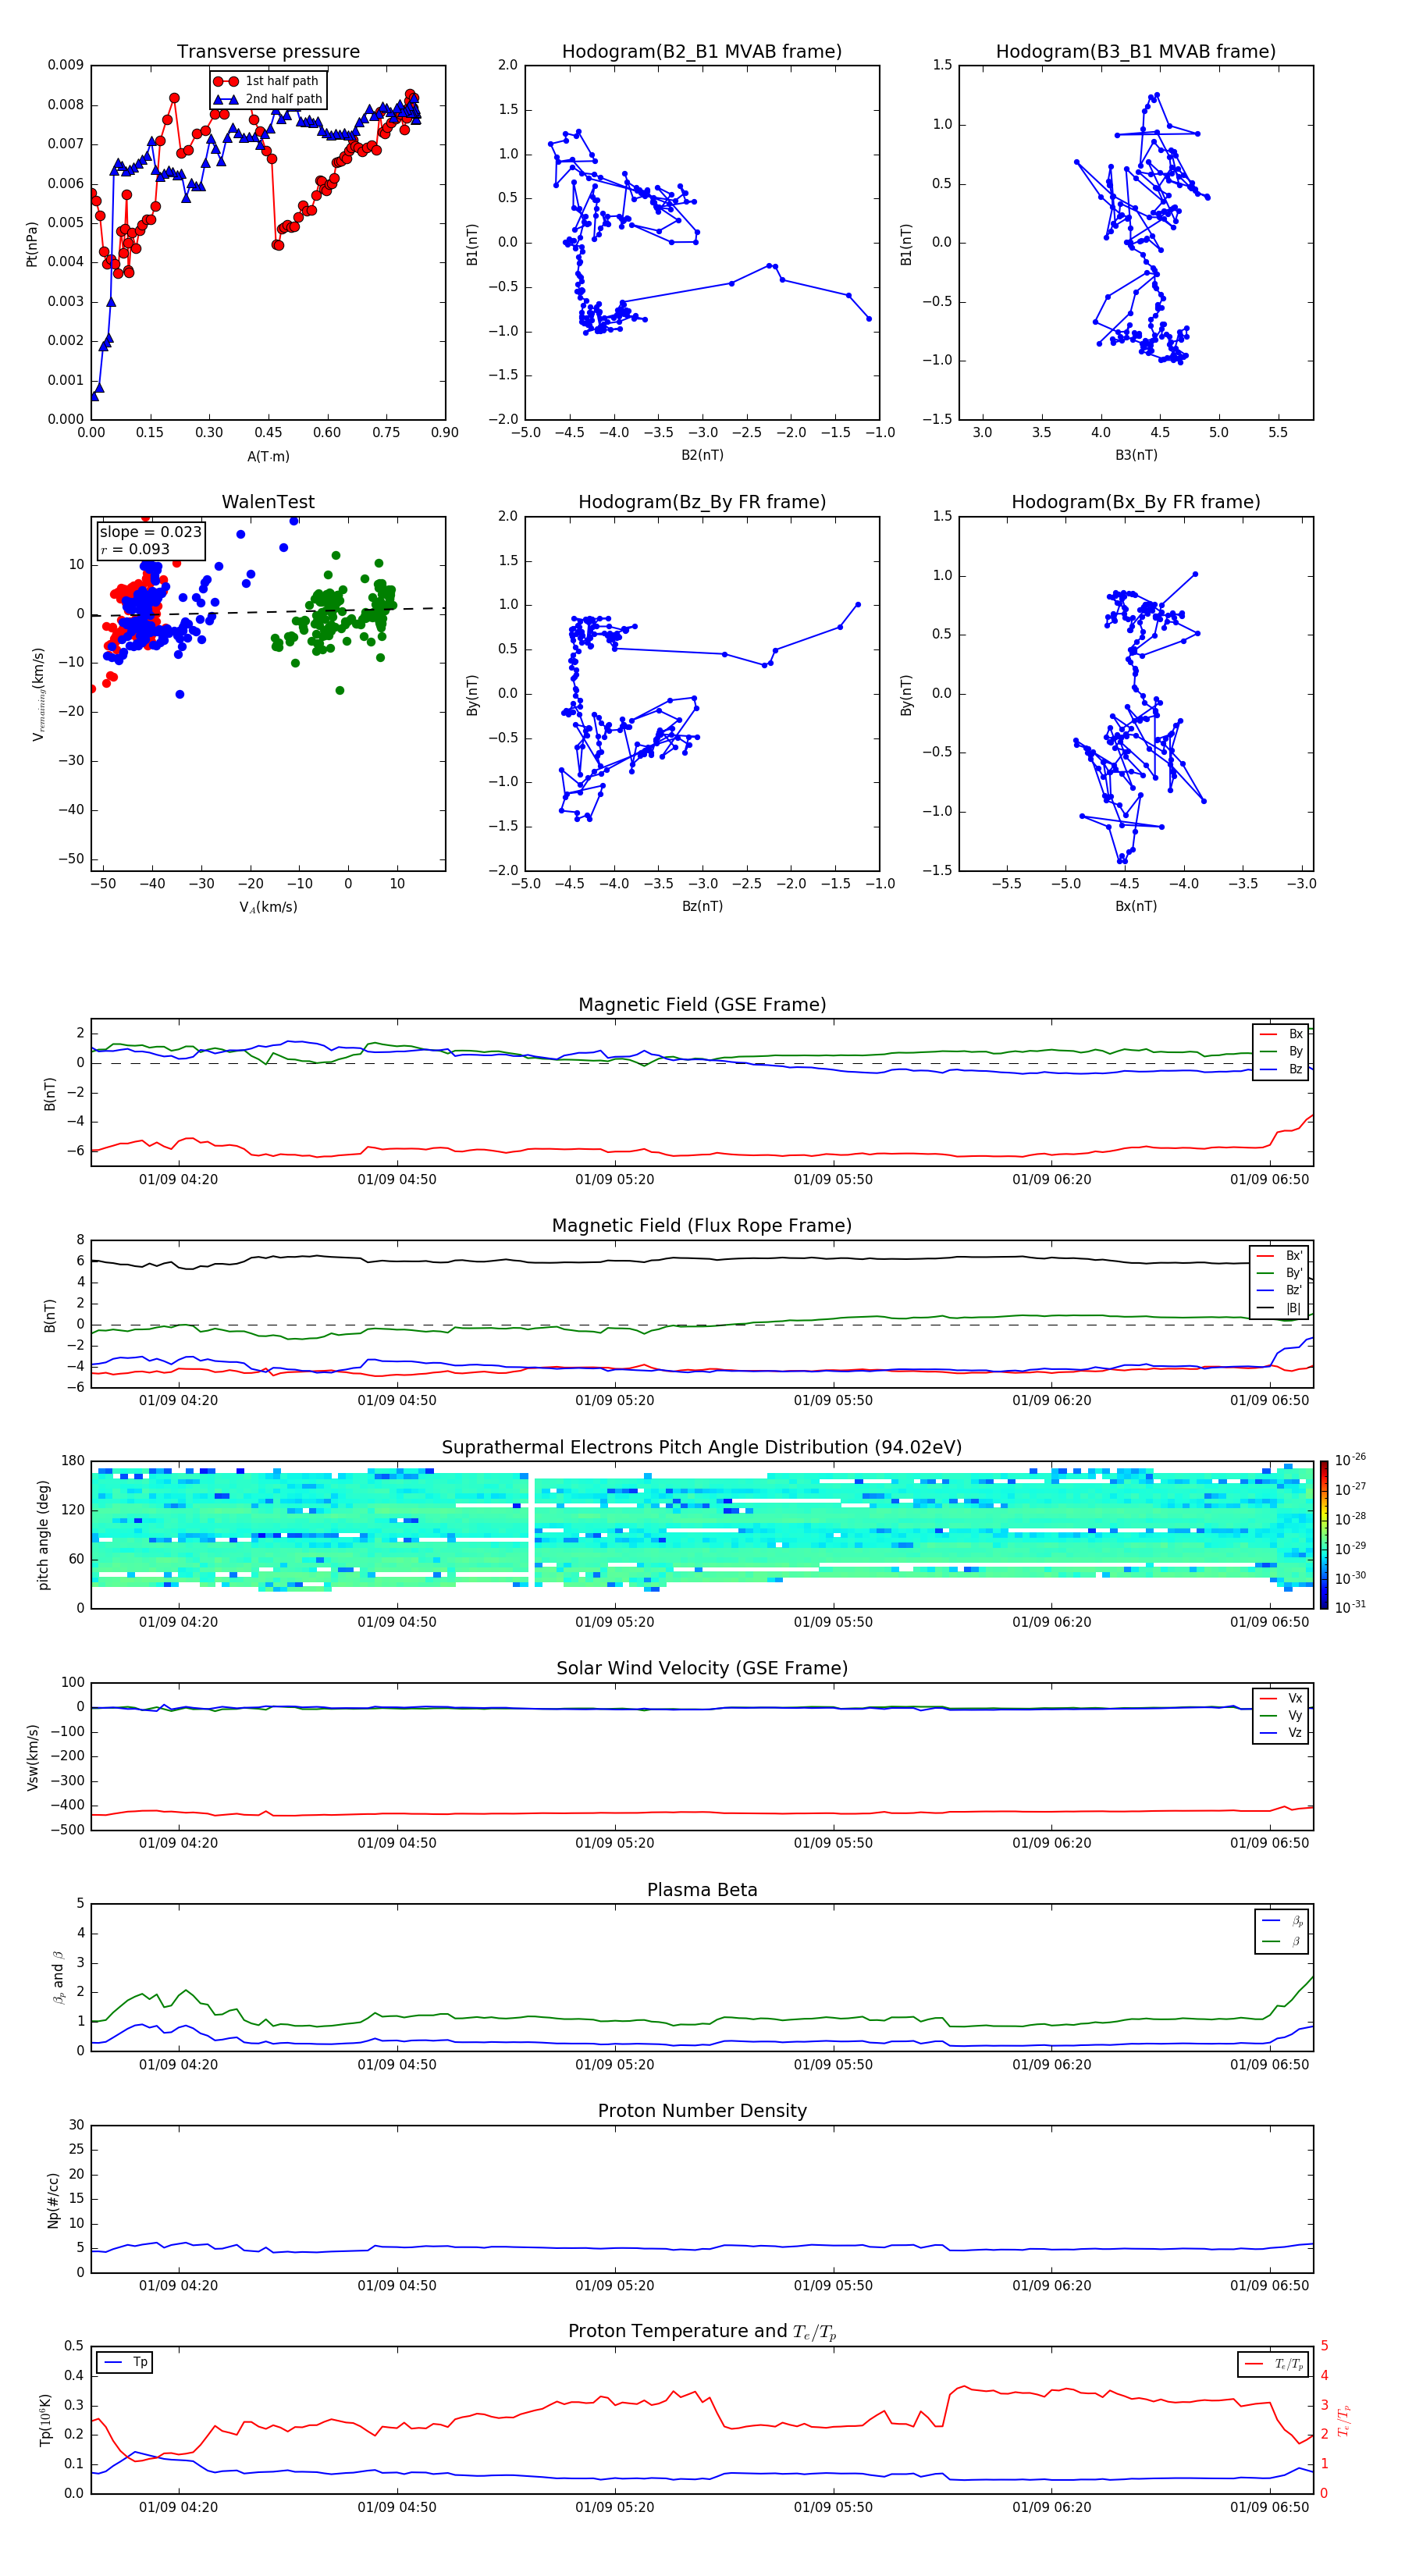Viewport: 1405px width, 2576px height.
Task: Select the "βp" Plasma Beta legend entry
Action: (1282, 1921)
